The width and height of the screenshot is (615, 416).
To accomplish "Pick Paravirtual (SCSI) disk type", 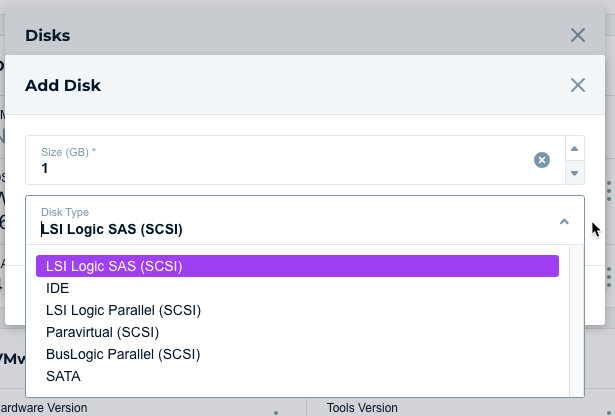I will pos(103,332).
